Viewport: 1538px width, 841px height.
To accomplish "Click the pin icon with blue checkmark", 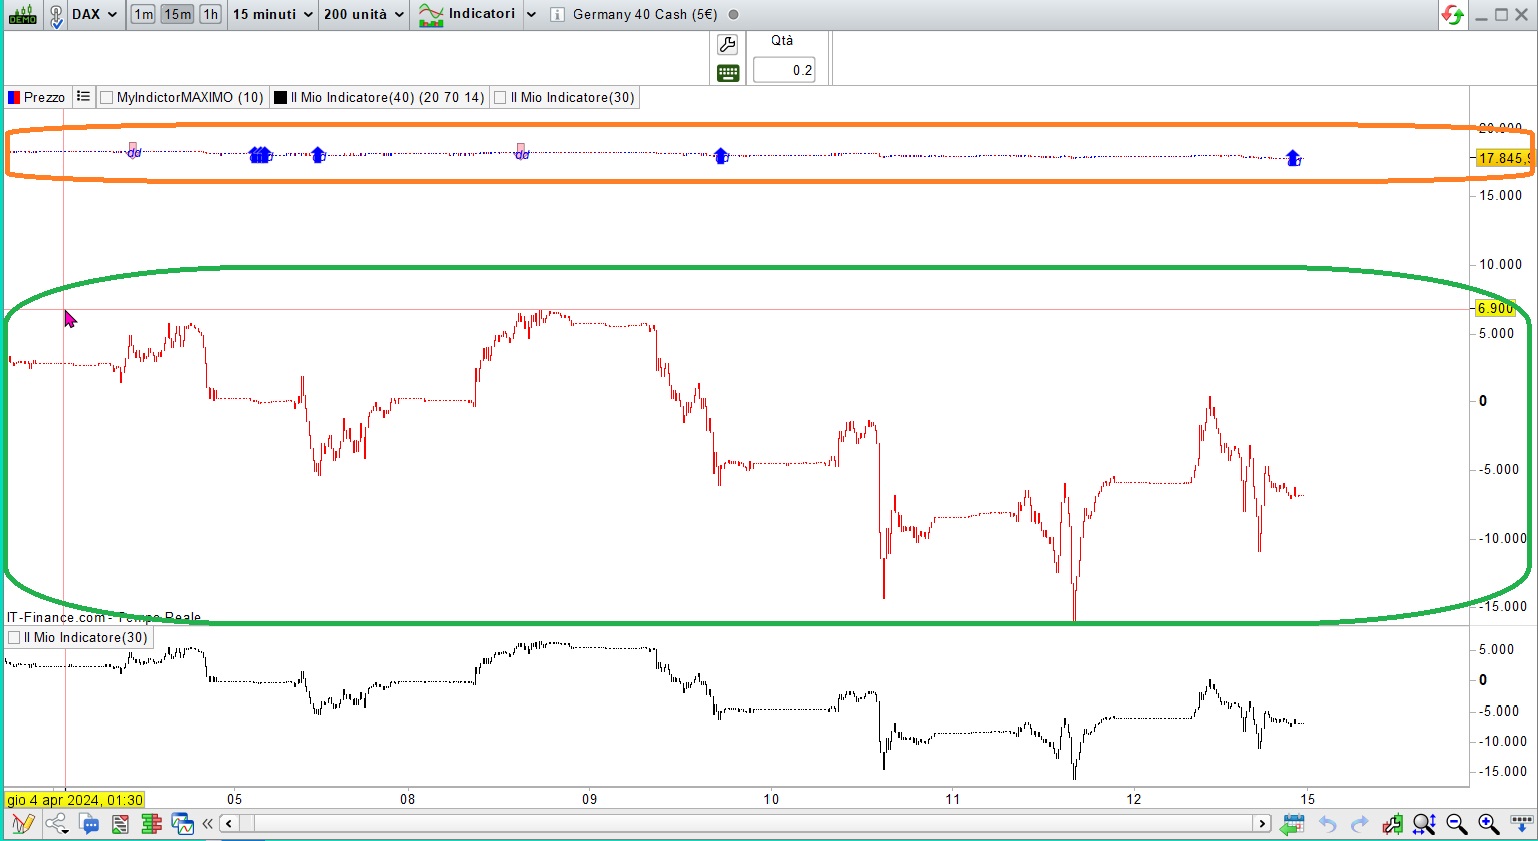I will (x=56, y=16).
